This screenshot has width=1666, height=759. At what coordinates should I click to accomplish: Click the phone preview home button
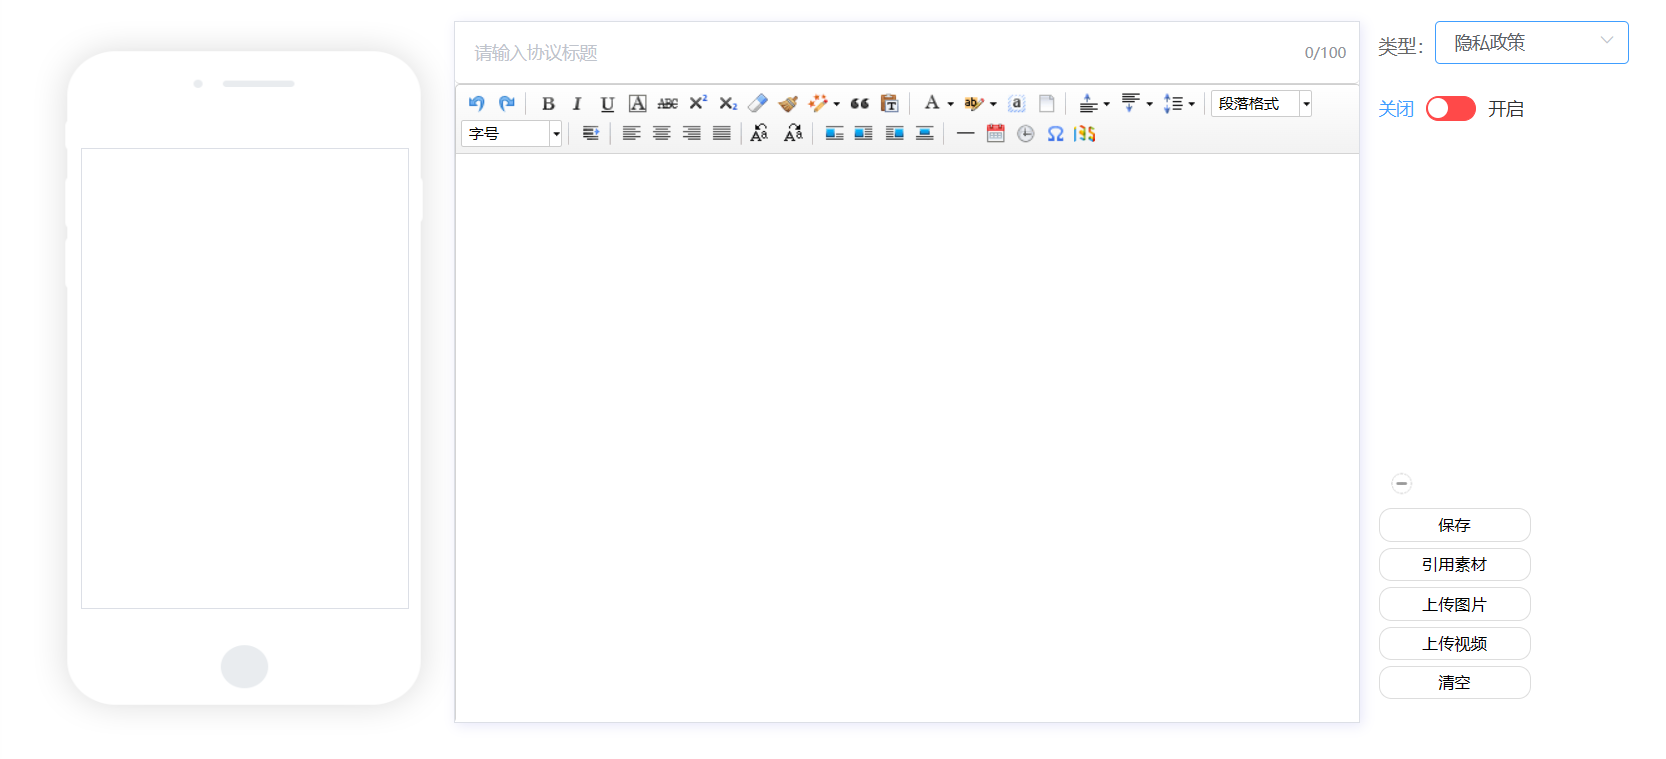(x=244, y=666)
